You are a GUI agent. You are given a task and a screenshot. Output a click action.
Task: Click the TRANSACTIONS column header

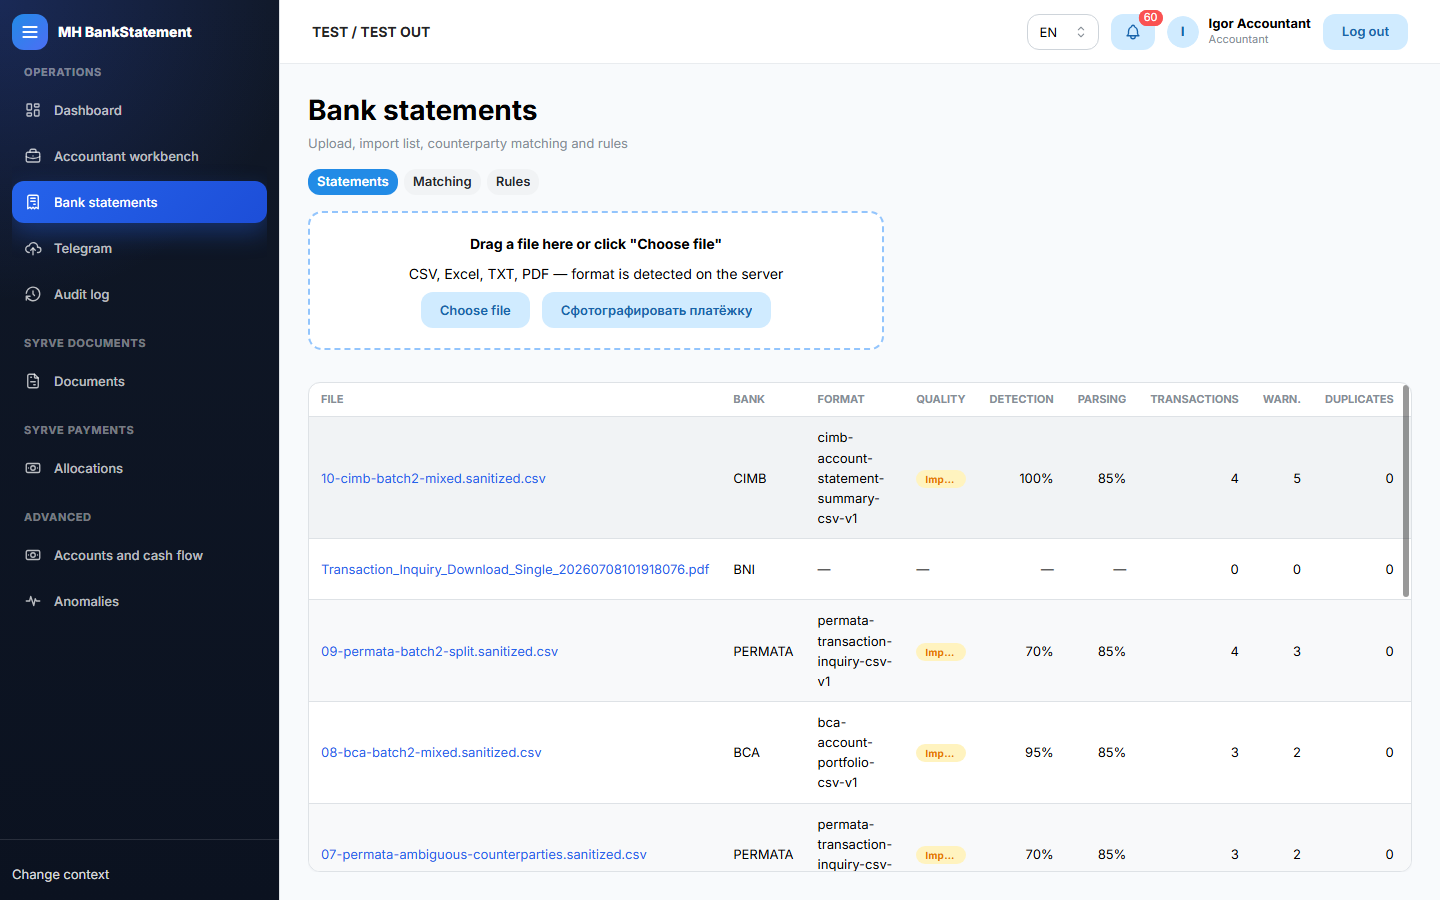pos(1194,399)
